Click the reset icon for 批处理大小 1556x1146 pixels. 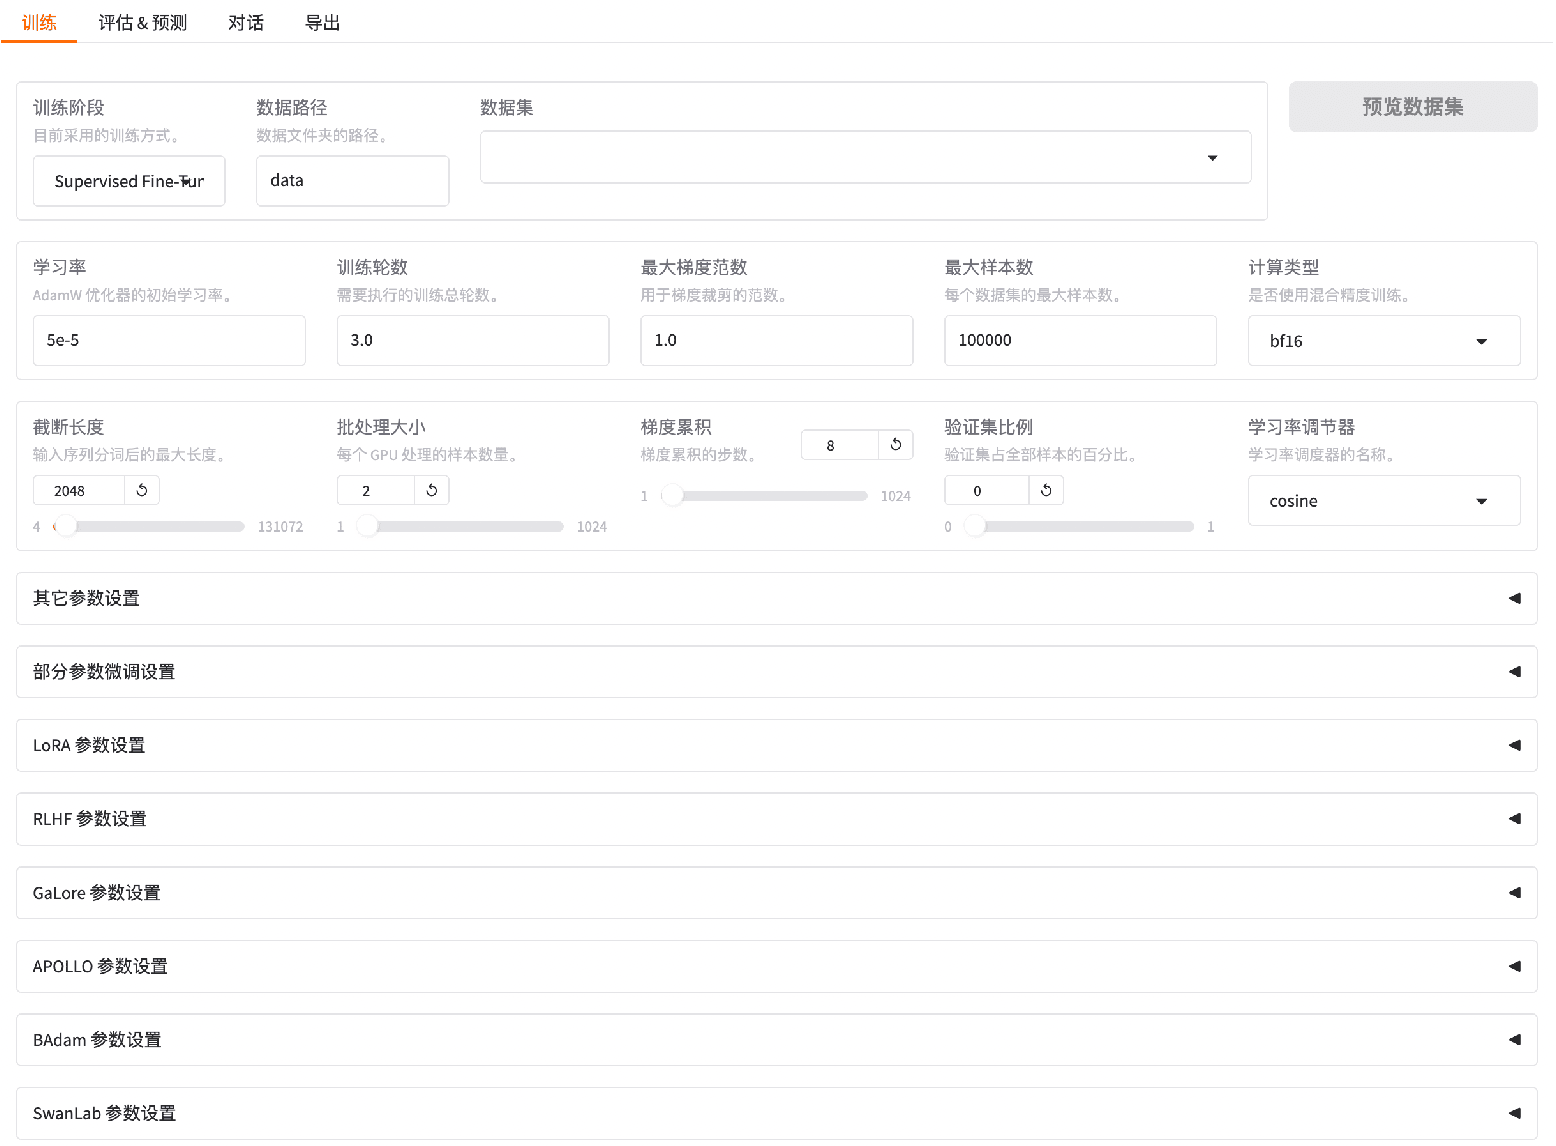click(x=431, y=490)
